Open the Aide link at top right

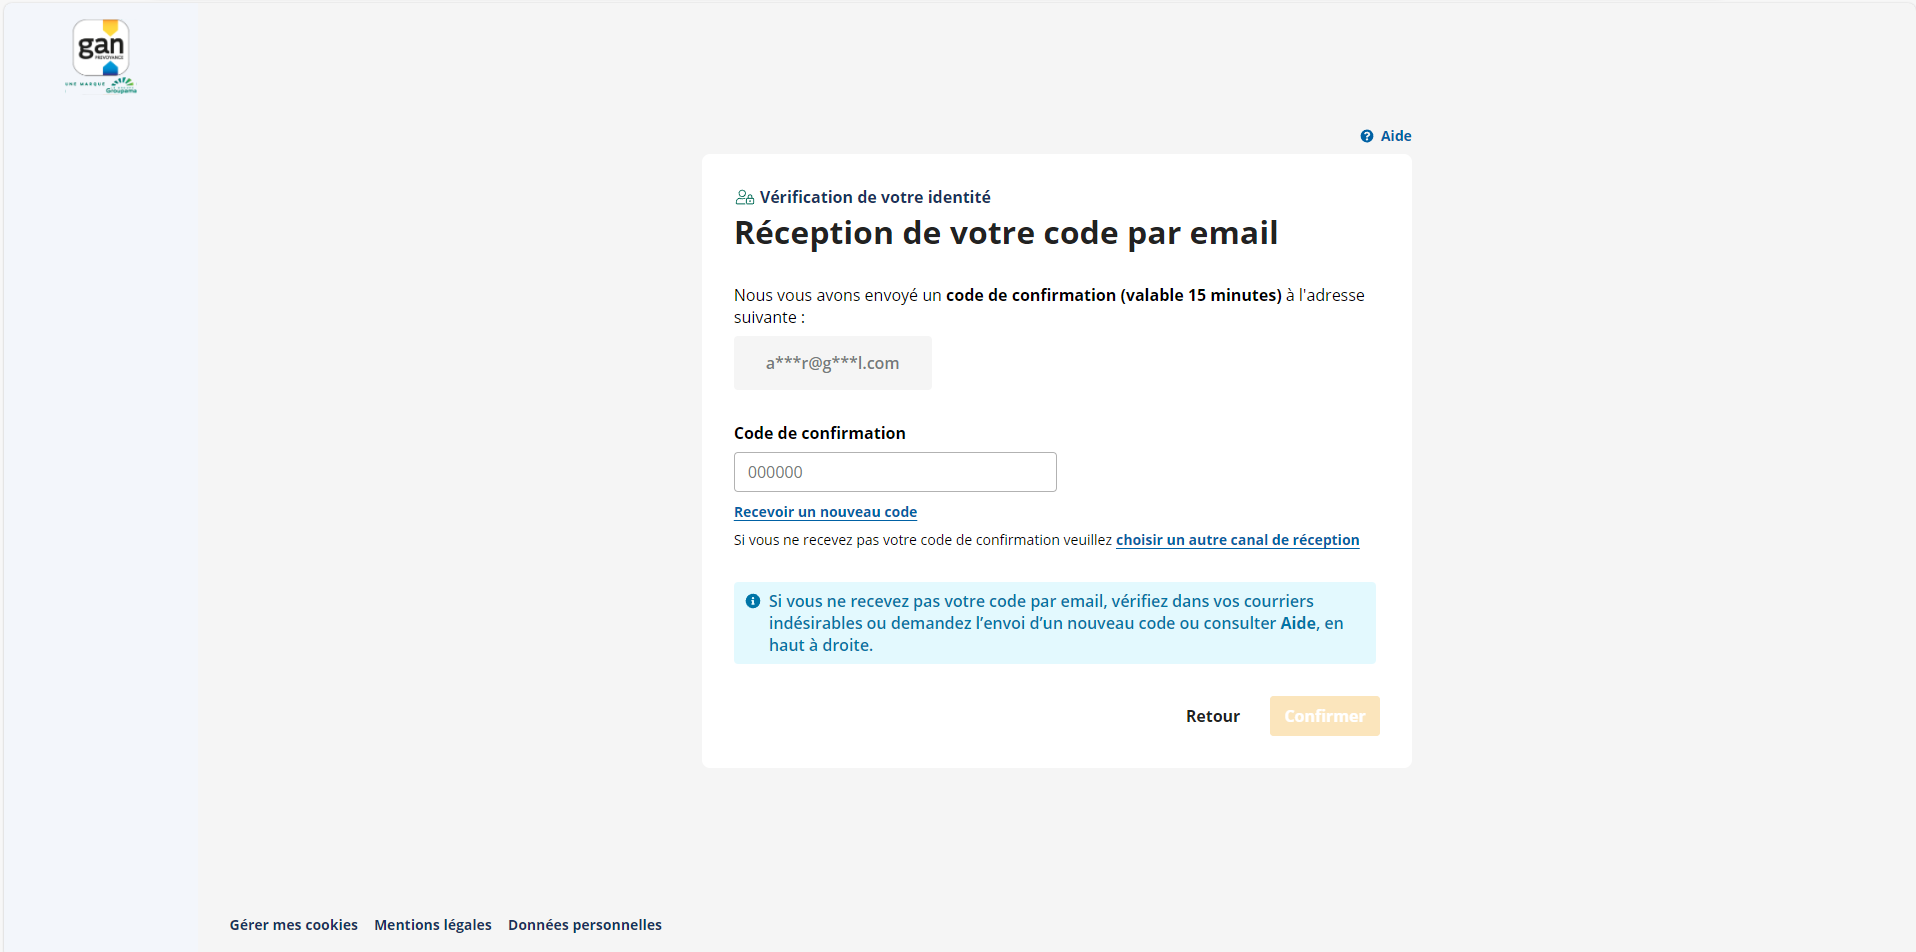pos(1396,136)
